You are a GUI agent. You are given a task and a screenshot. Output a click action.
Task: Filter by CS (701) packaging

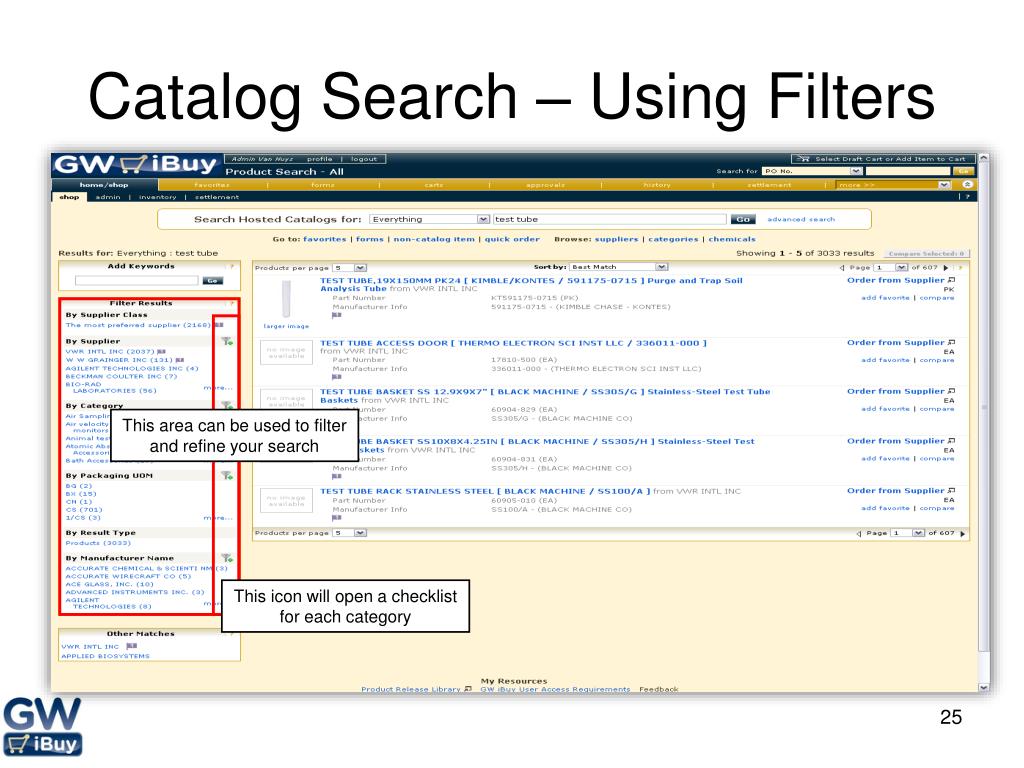[x=84, y=509]
